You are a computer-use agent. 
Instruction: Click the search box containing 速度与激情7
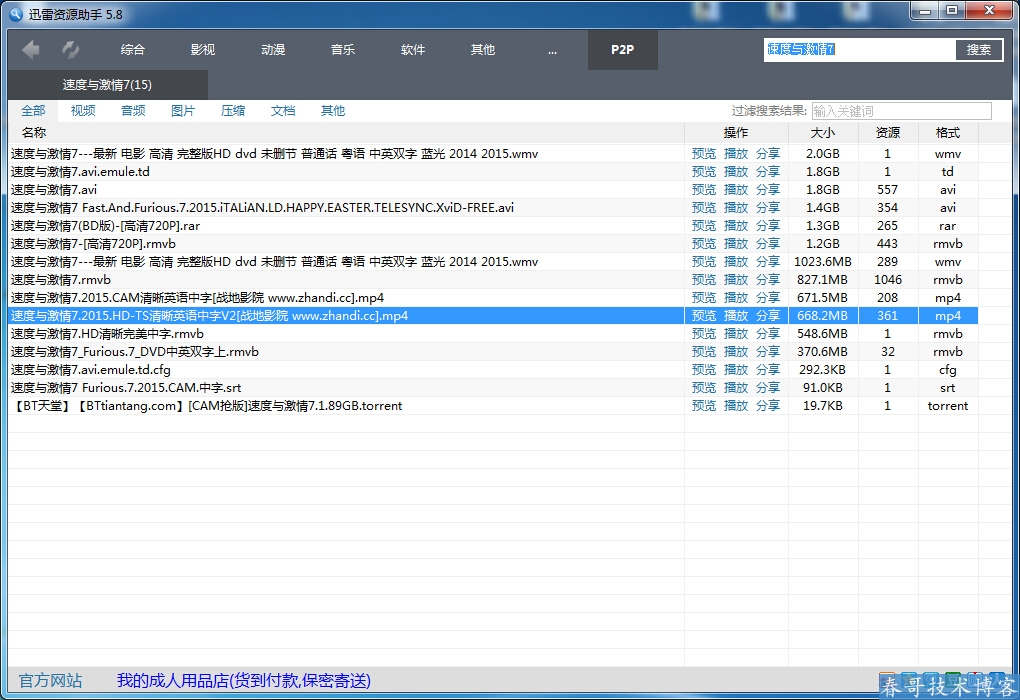coord(859,49)
